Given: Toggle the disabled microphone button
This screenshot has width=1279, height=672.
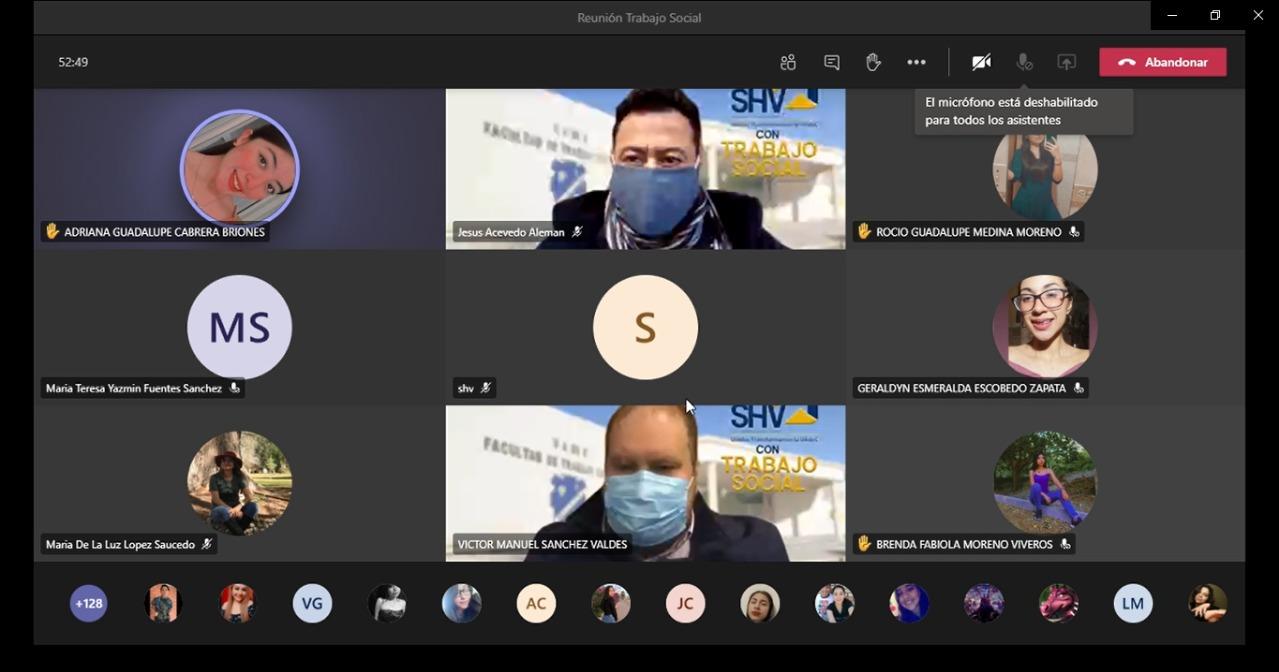Looking at the screenshot, I should coord(1024,62).
